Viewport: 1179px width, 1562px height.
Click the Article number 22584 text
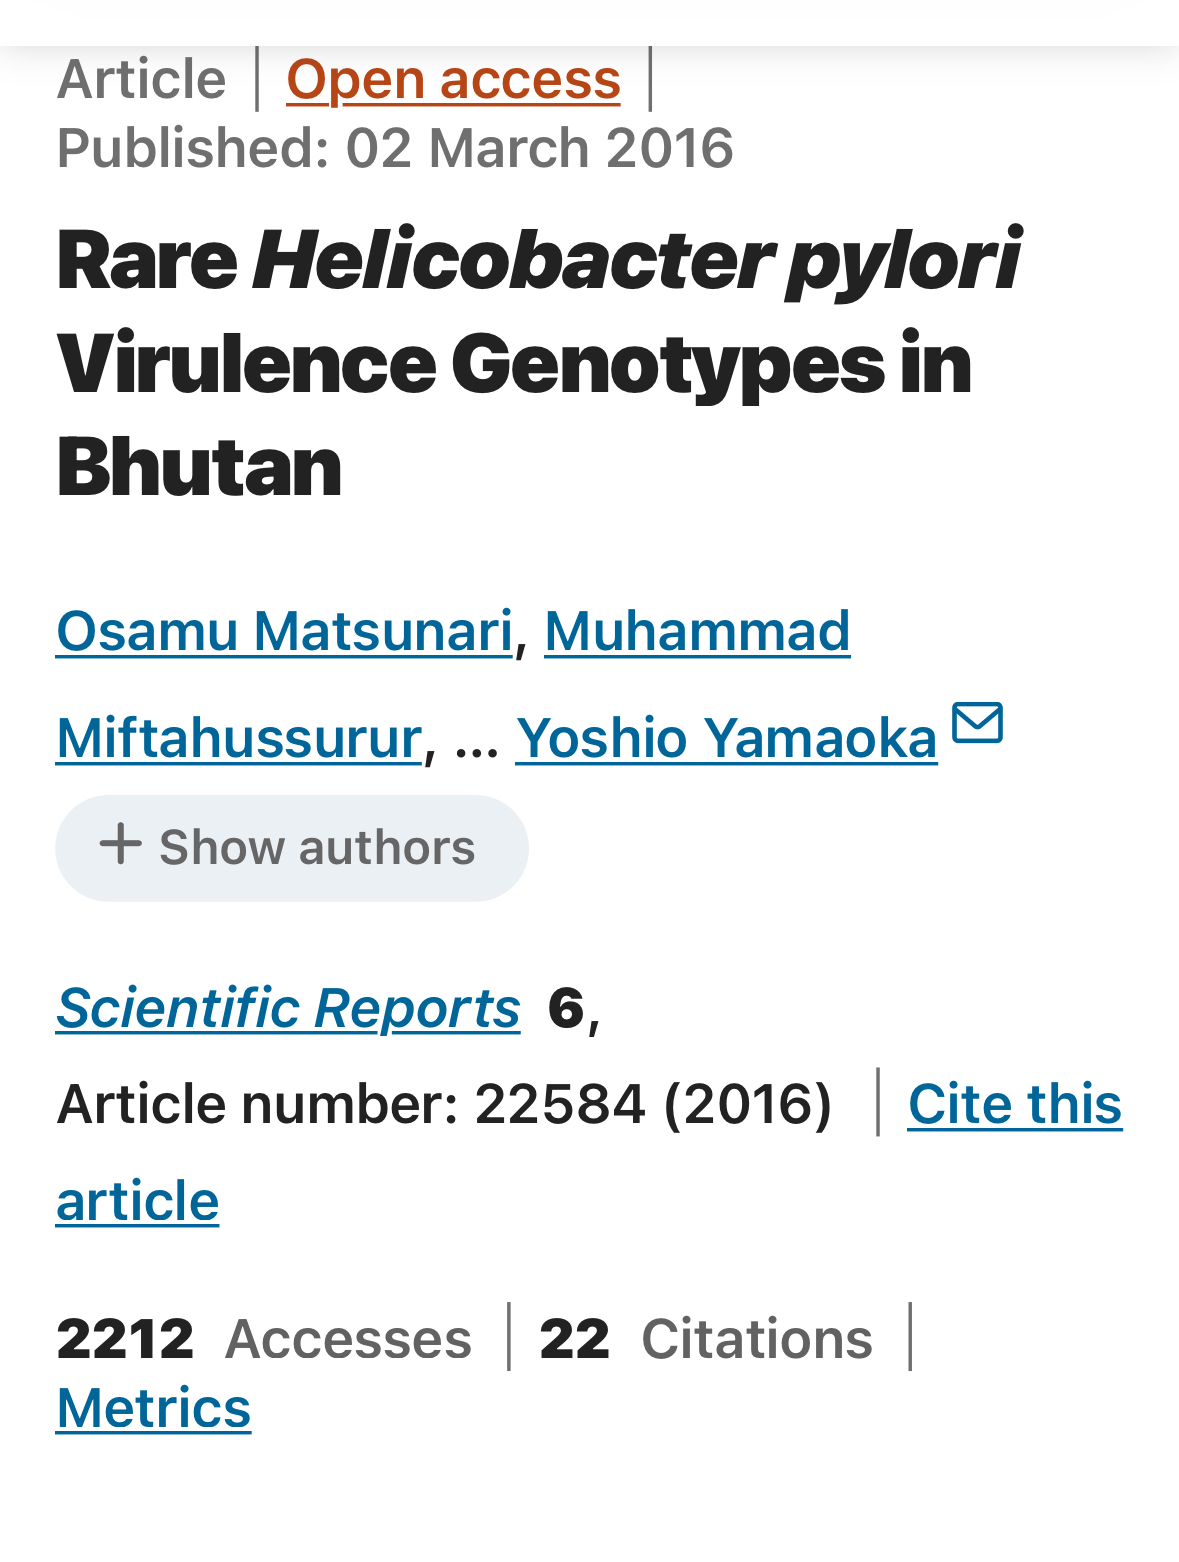[444, 1105]
